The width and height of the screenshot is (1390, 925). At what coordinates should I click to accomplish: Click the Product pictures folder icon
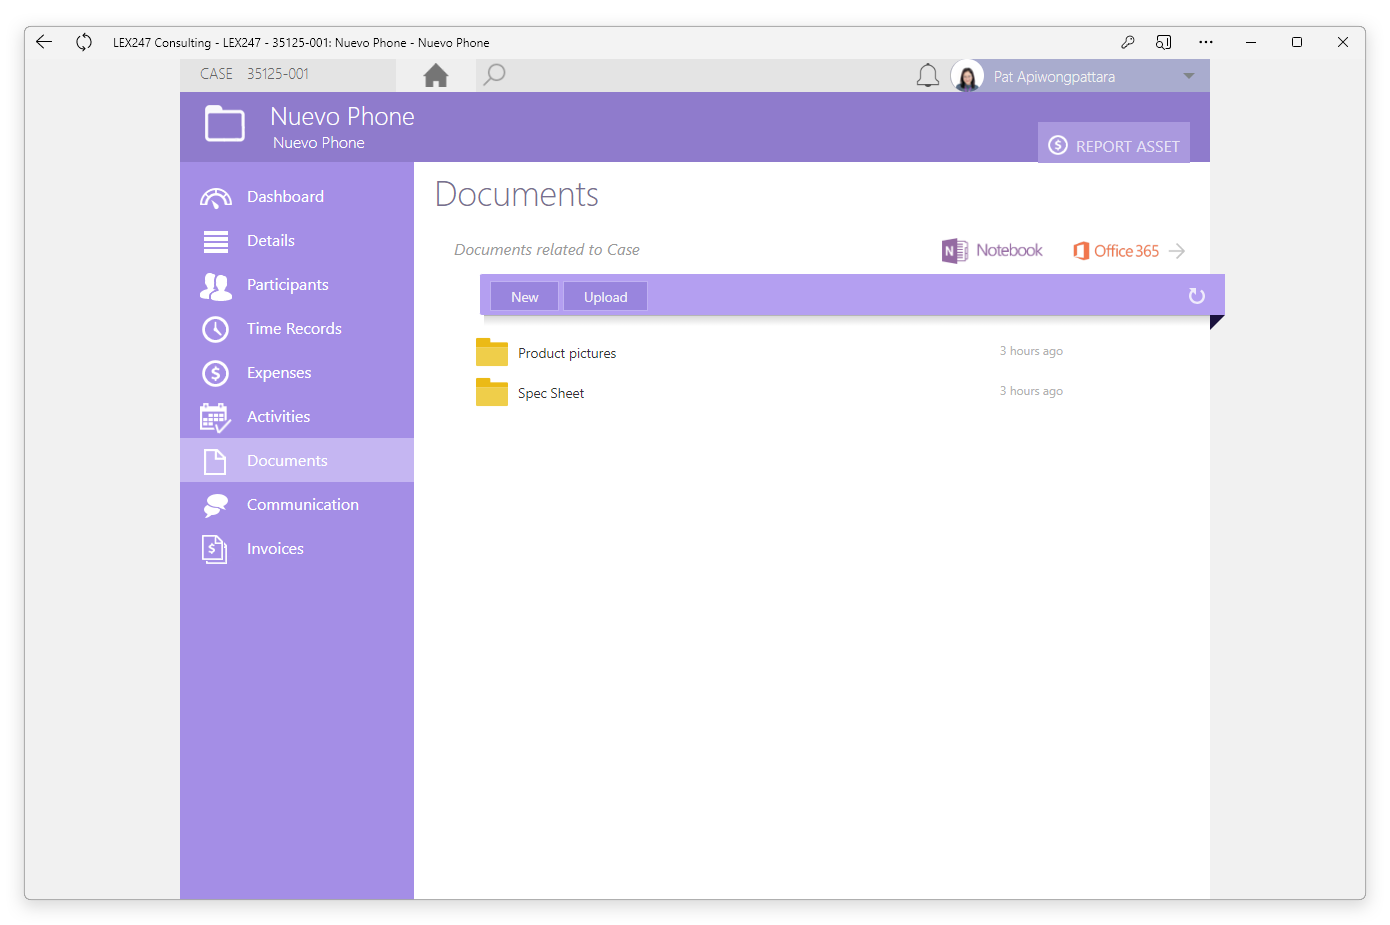point(492,352)
